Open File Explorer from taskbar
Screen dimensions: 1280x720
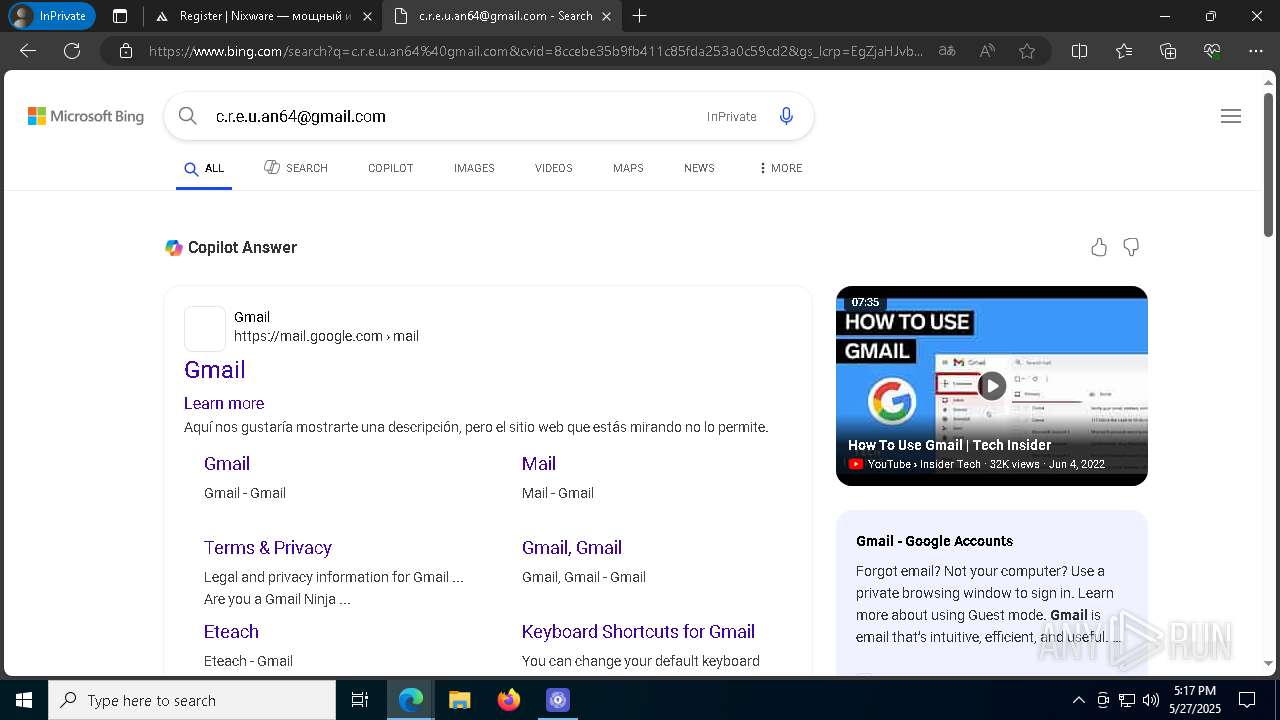pyautogui.click(x=459, y=700)
